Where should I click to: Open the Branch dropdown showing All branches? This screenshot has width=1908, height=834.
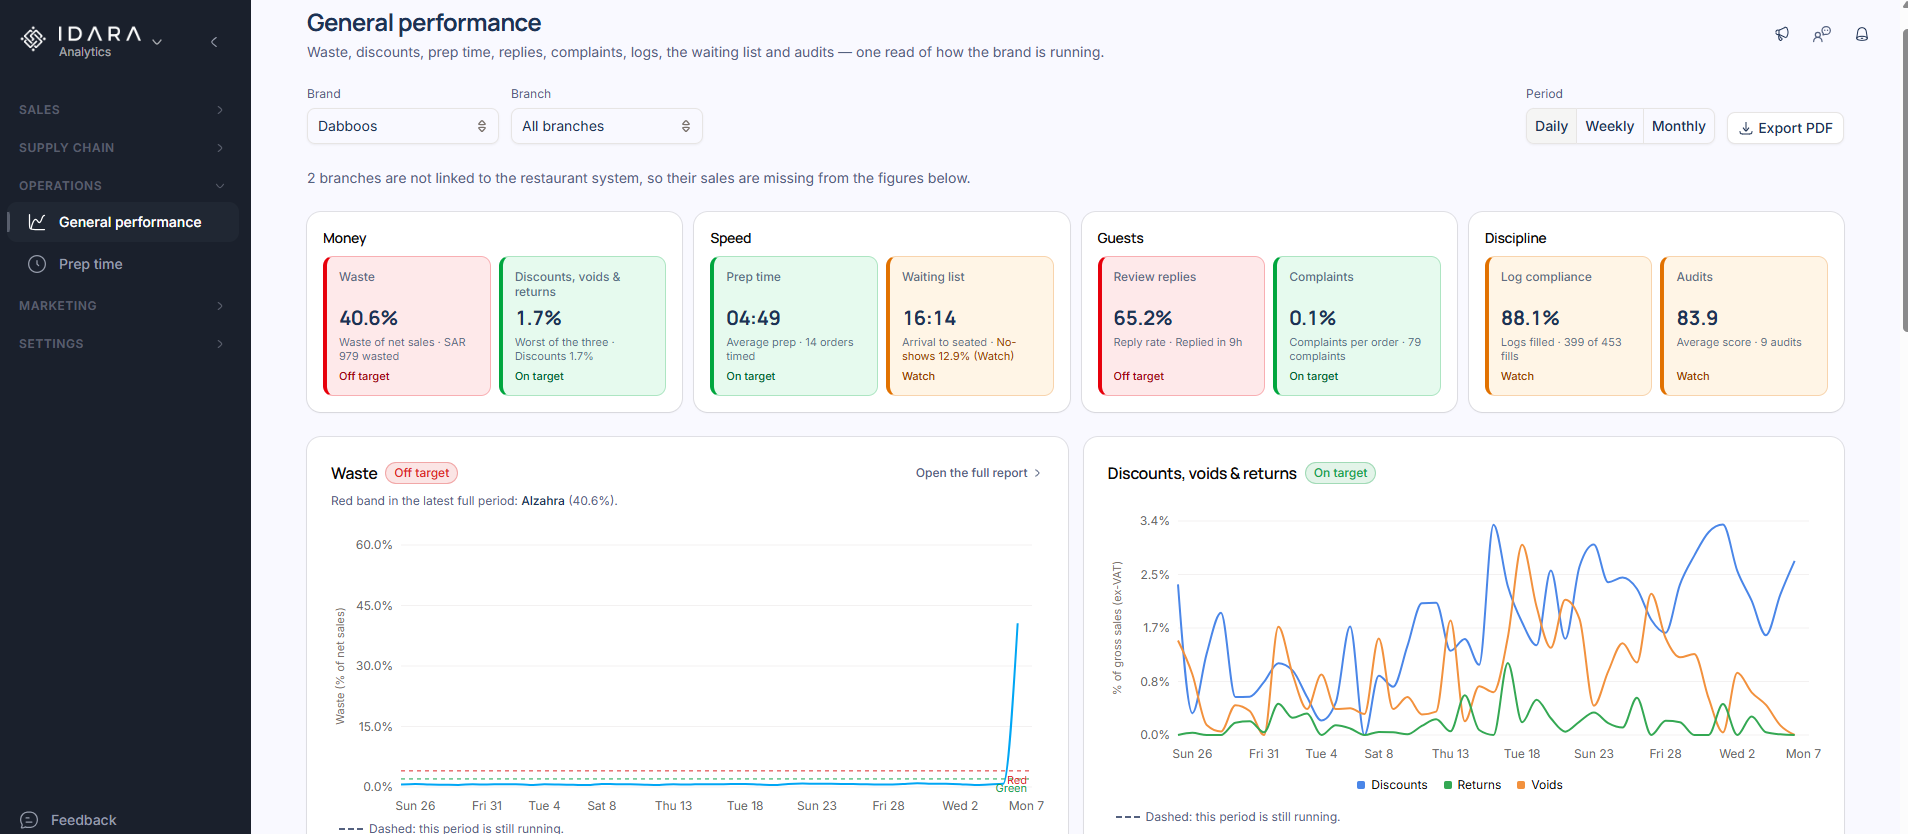point(606,126)
